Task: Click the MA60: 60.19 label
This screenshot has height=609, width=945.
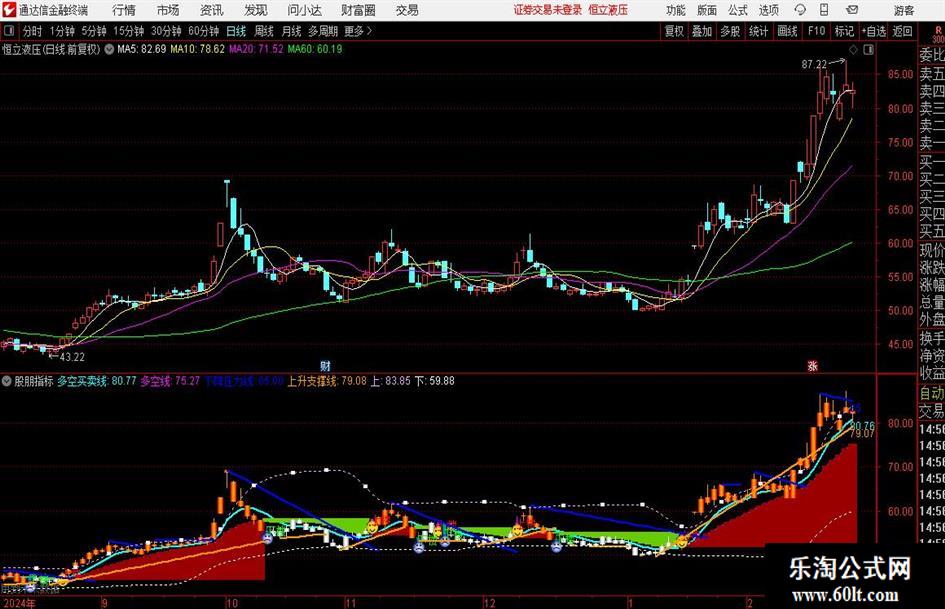Action: click(x=315, y=49)
